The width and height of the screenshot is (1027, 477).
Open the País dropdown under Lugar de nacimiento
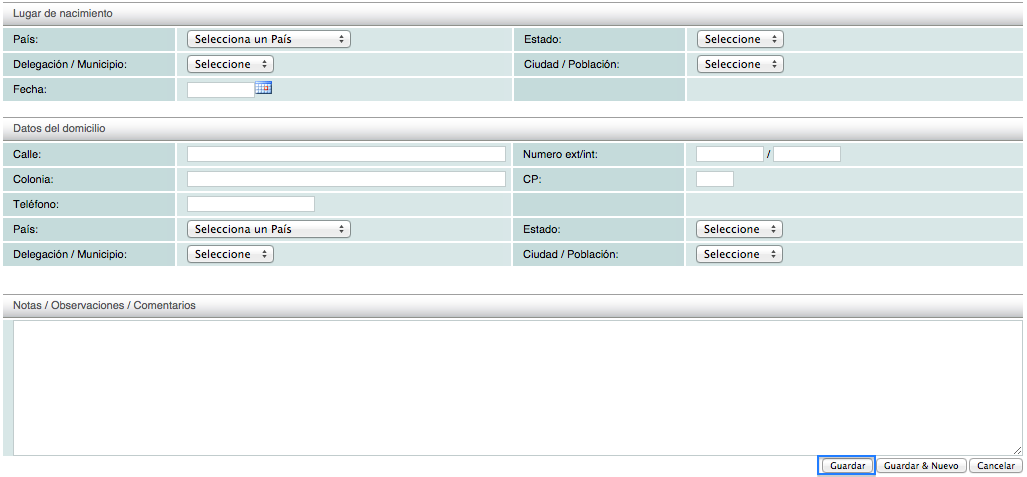pyautogui.click(x=269, y=39)
